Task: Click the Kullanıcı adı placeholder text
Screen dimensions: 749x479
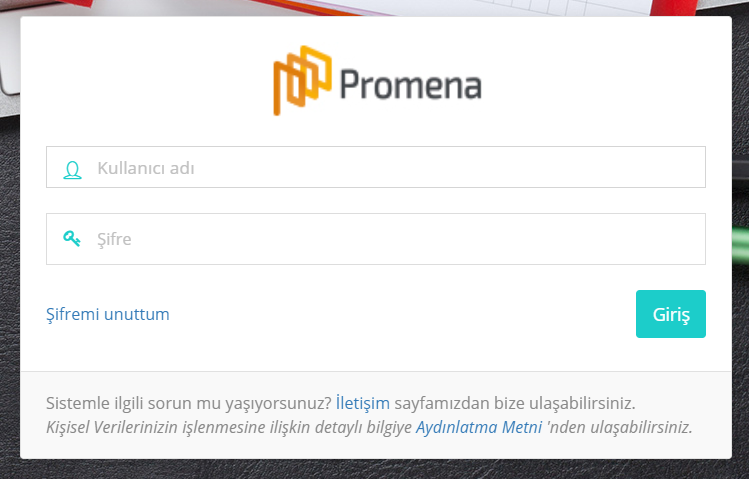Action: coord(146,168)
